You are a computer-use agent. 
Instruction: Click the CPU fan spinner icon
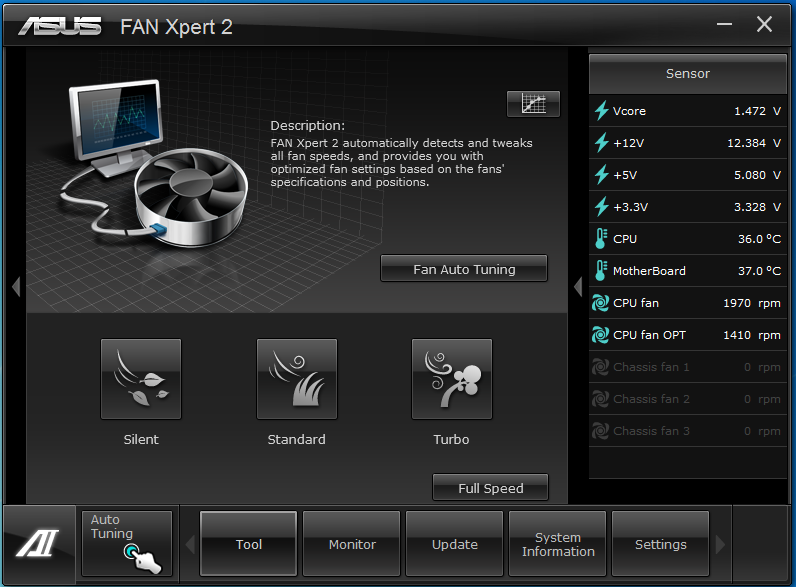click(601, 303)
